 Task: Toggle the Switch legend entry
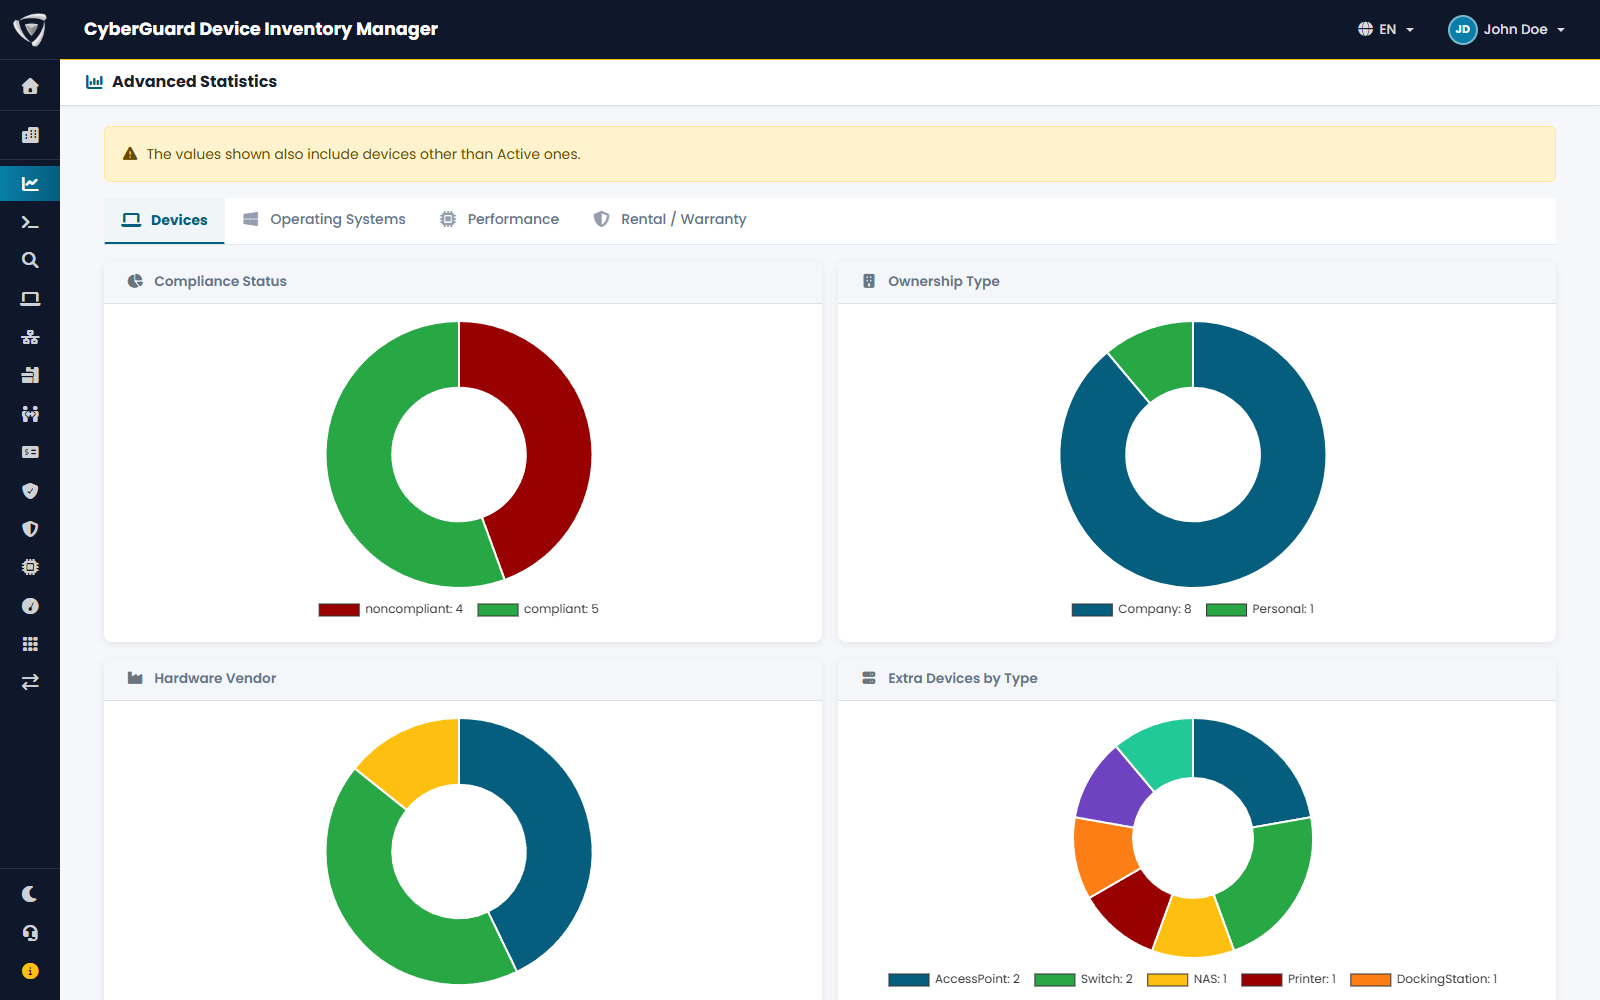pos(1084,979)
